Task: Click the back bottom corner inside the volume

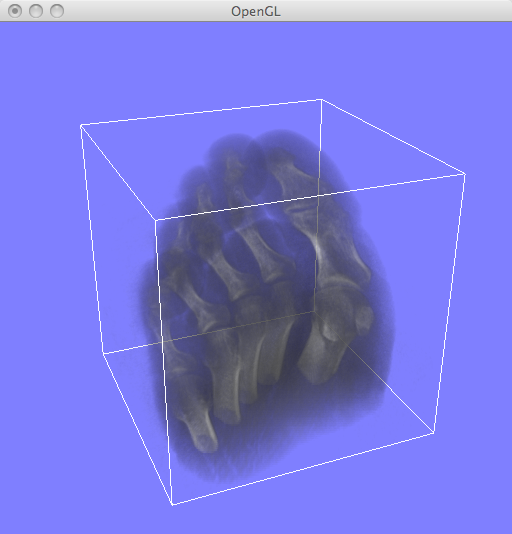Action: (314, 311)
